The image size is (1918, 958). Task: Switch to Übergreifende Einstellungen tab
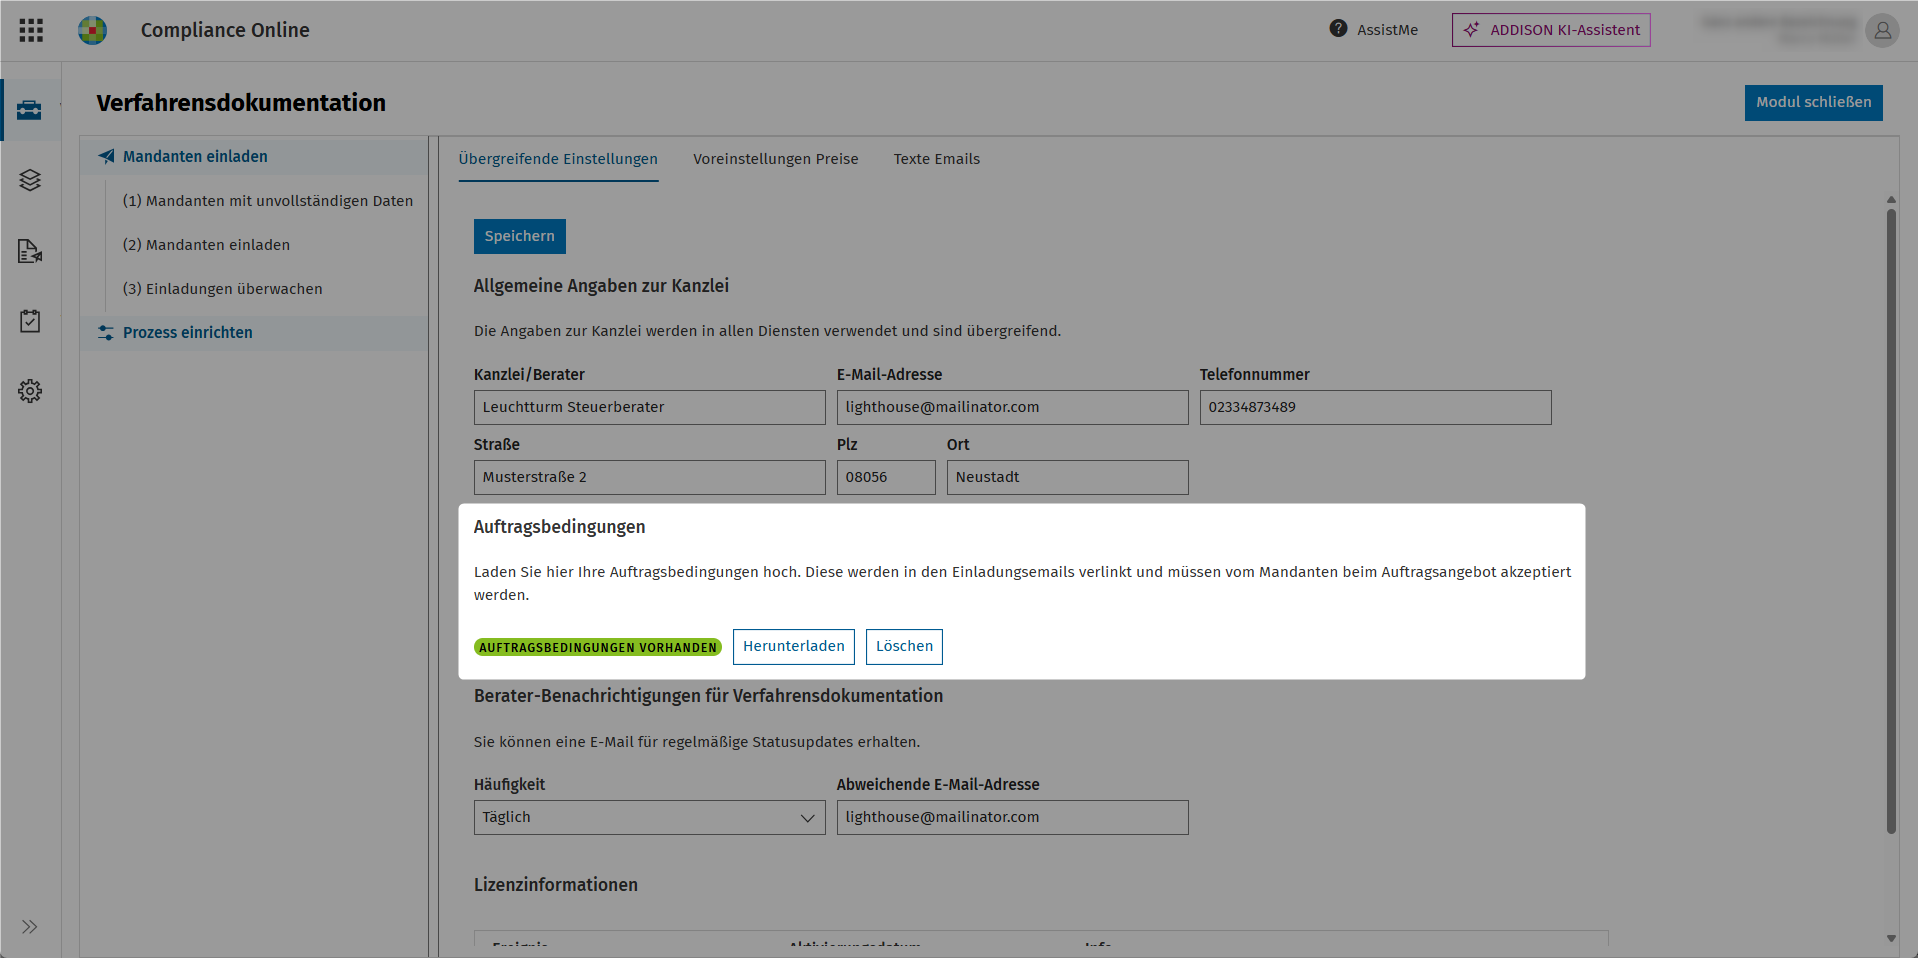tap(558, 159)
